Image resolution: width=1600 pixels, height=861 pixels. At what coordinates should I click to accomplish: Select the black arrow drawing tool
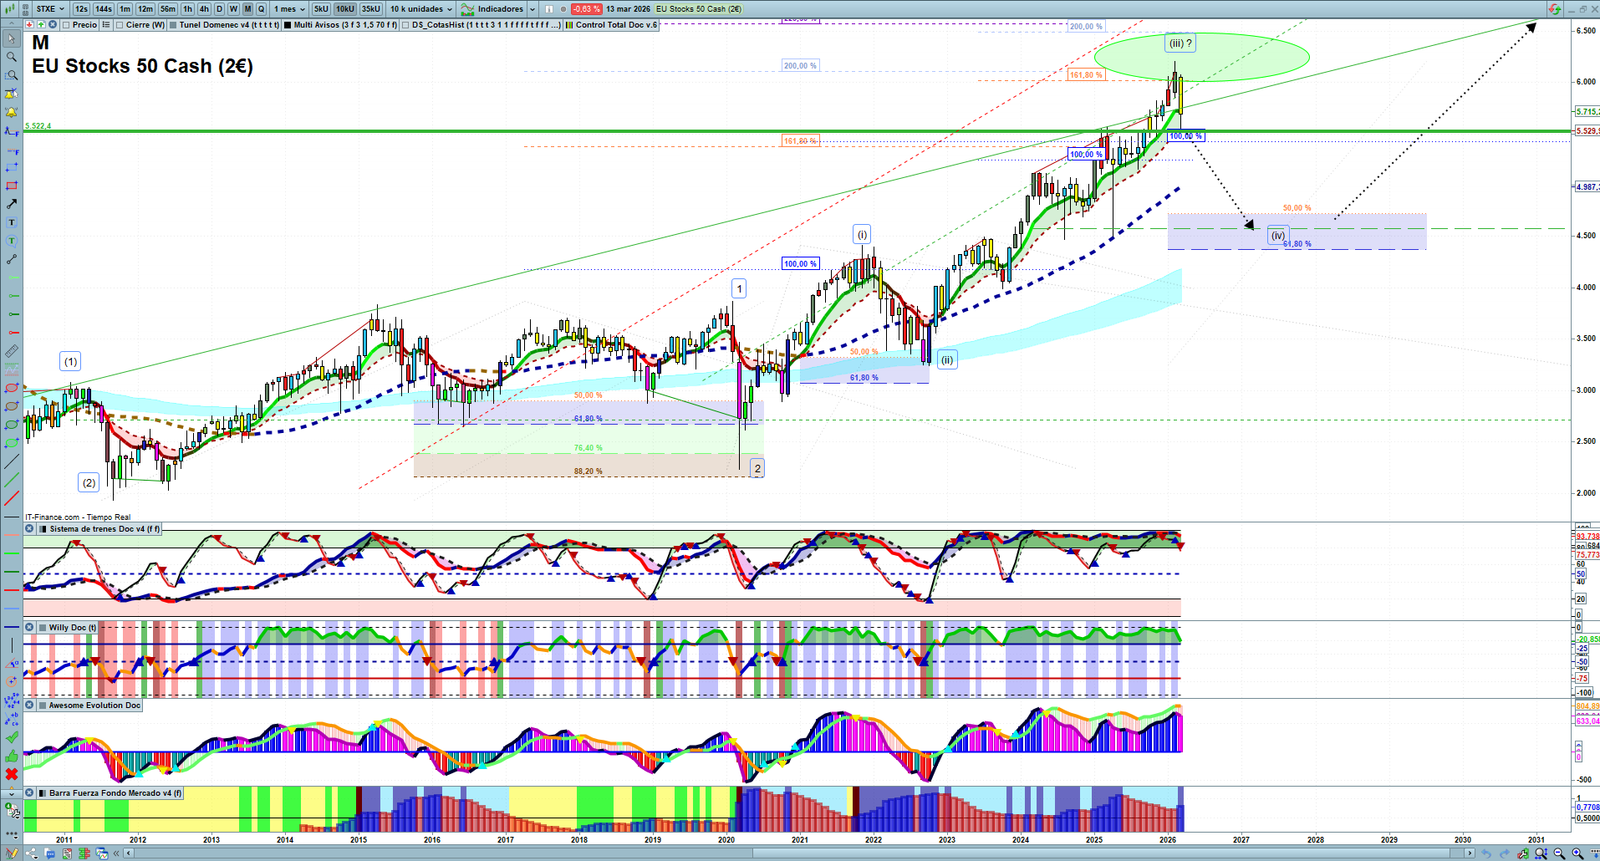(12, 204)
